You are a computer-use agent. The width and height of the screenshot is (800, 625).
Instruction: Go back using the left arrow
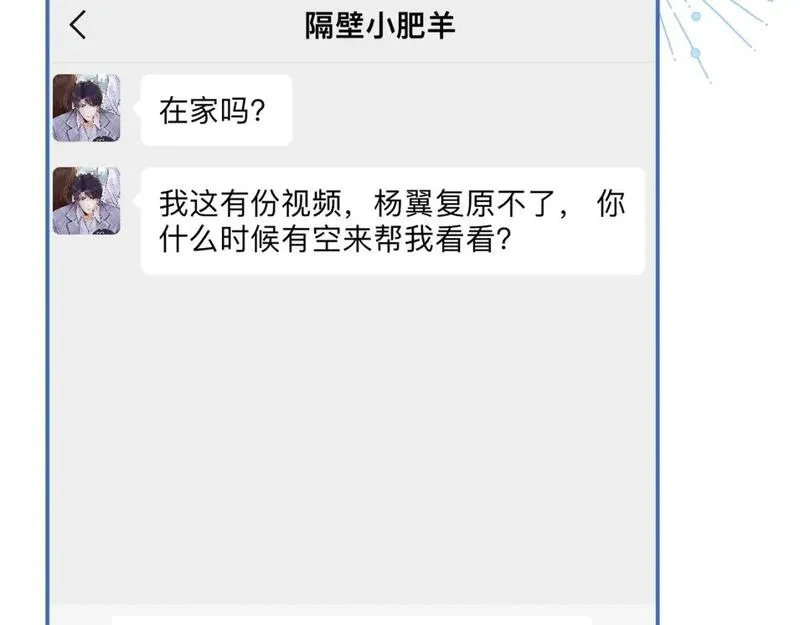click(x=78, y=25)
